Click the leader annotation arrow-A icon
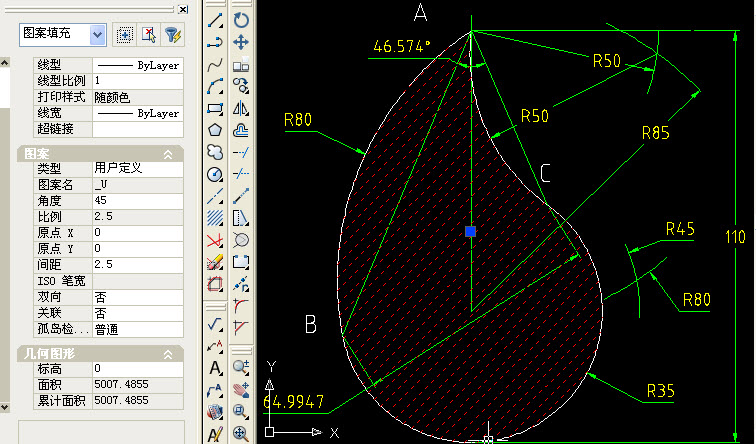Image resolution: width=756 pixels, height=444 pixels. point(215,346)
